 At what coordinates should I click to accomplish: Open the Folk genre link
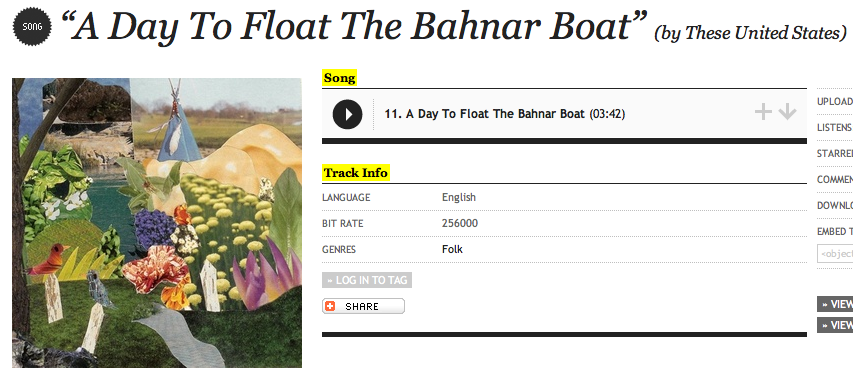point(452,249)
